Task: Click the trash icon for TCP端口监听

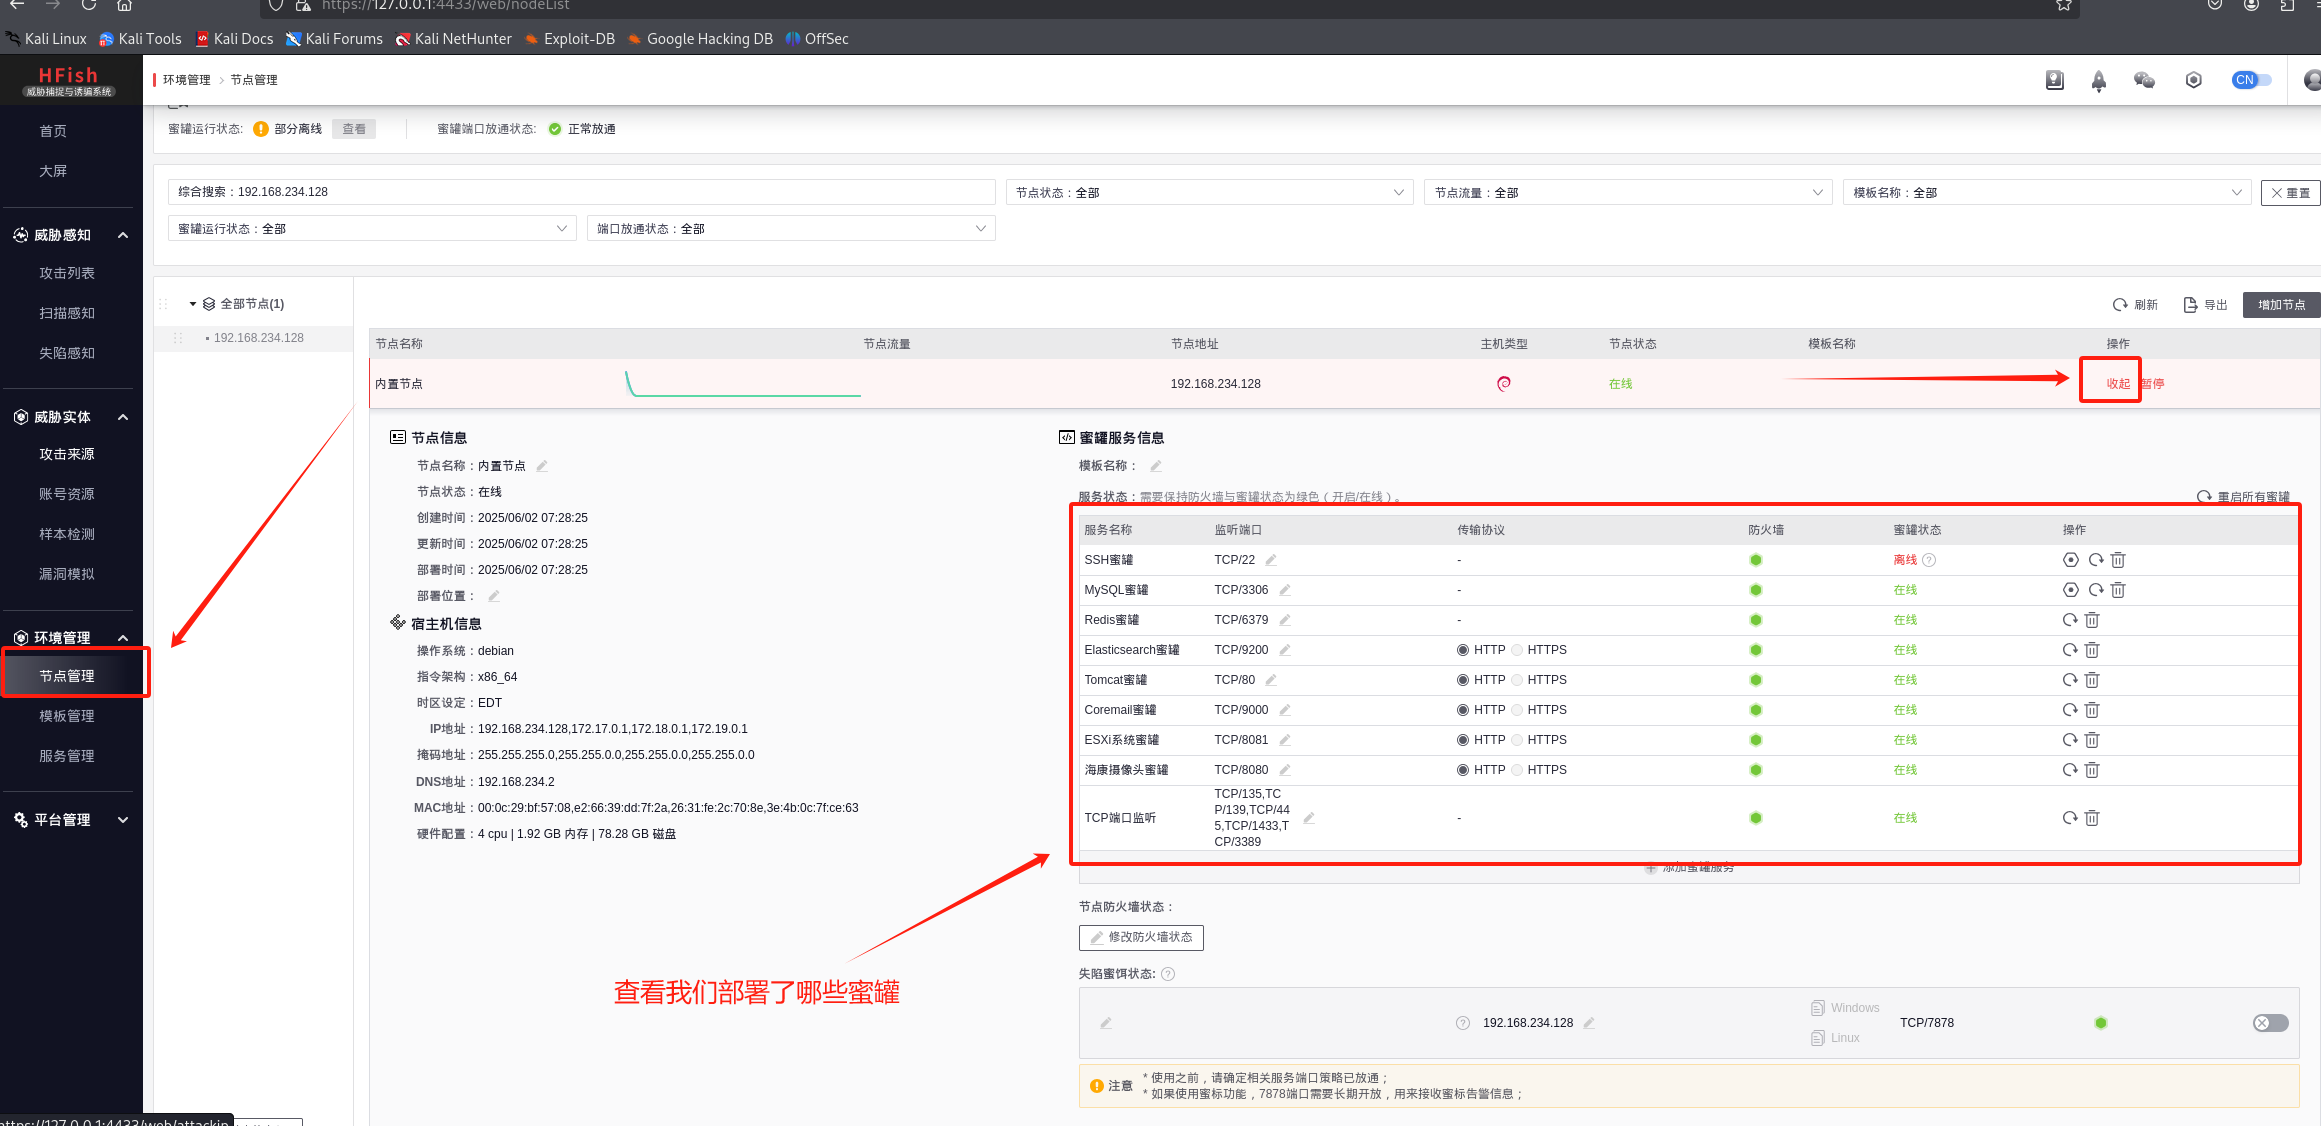Action: [x=2092, y=818]
